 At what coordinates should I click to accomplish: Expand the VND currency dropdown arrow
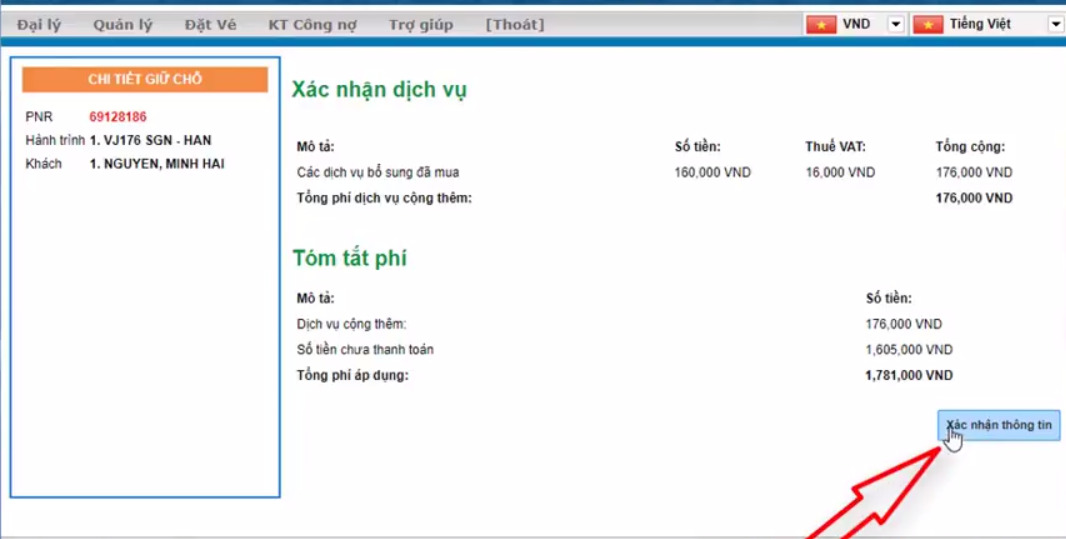(x=896, y=25)
